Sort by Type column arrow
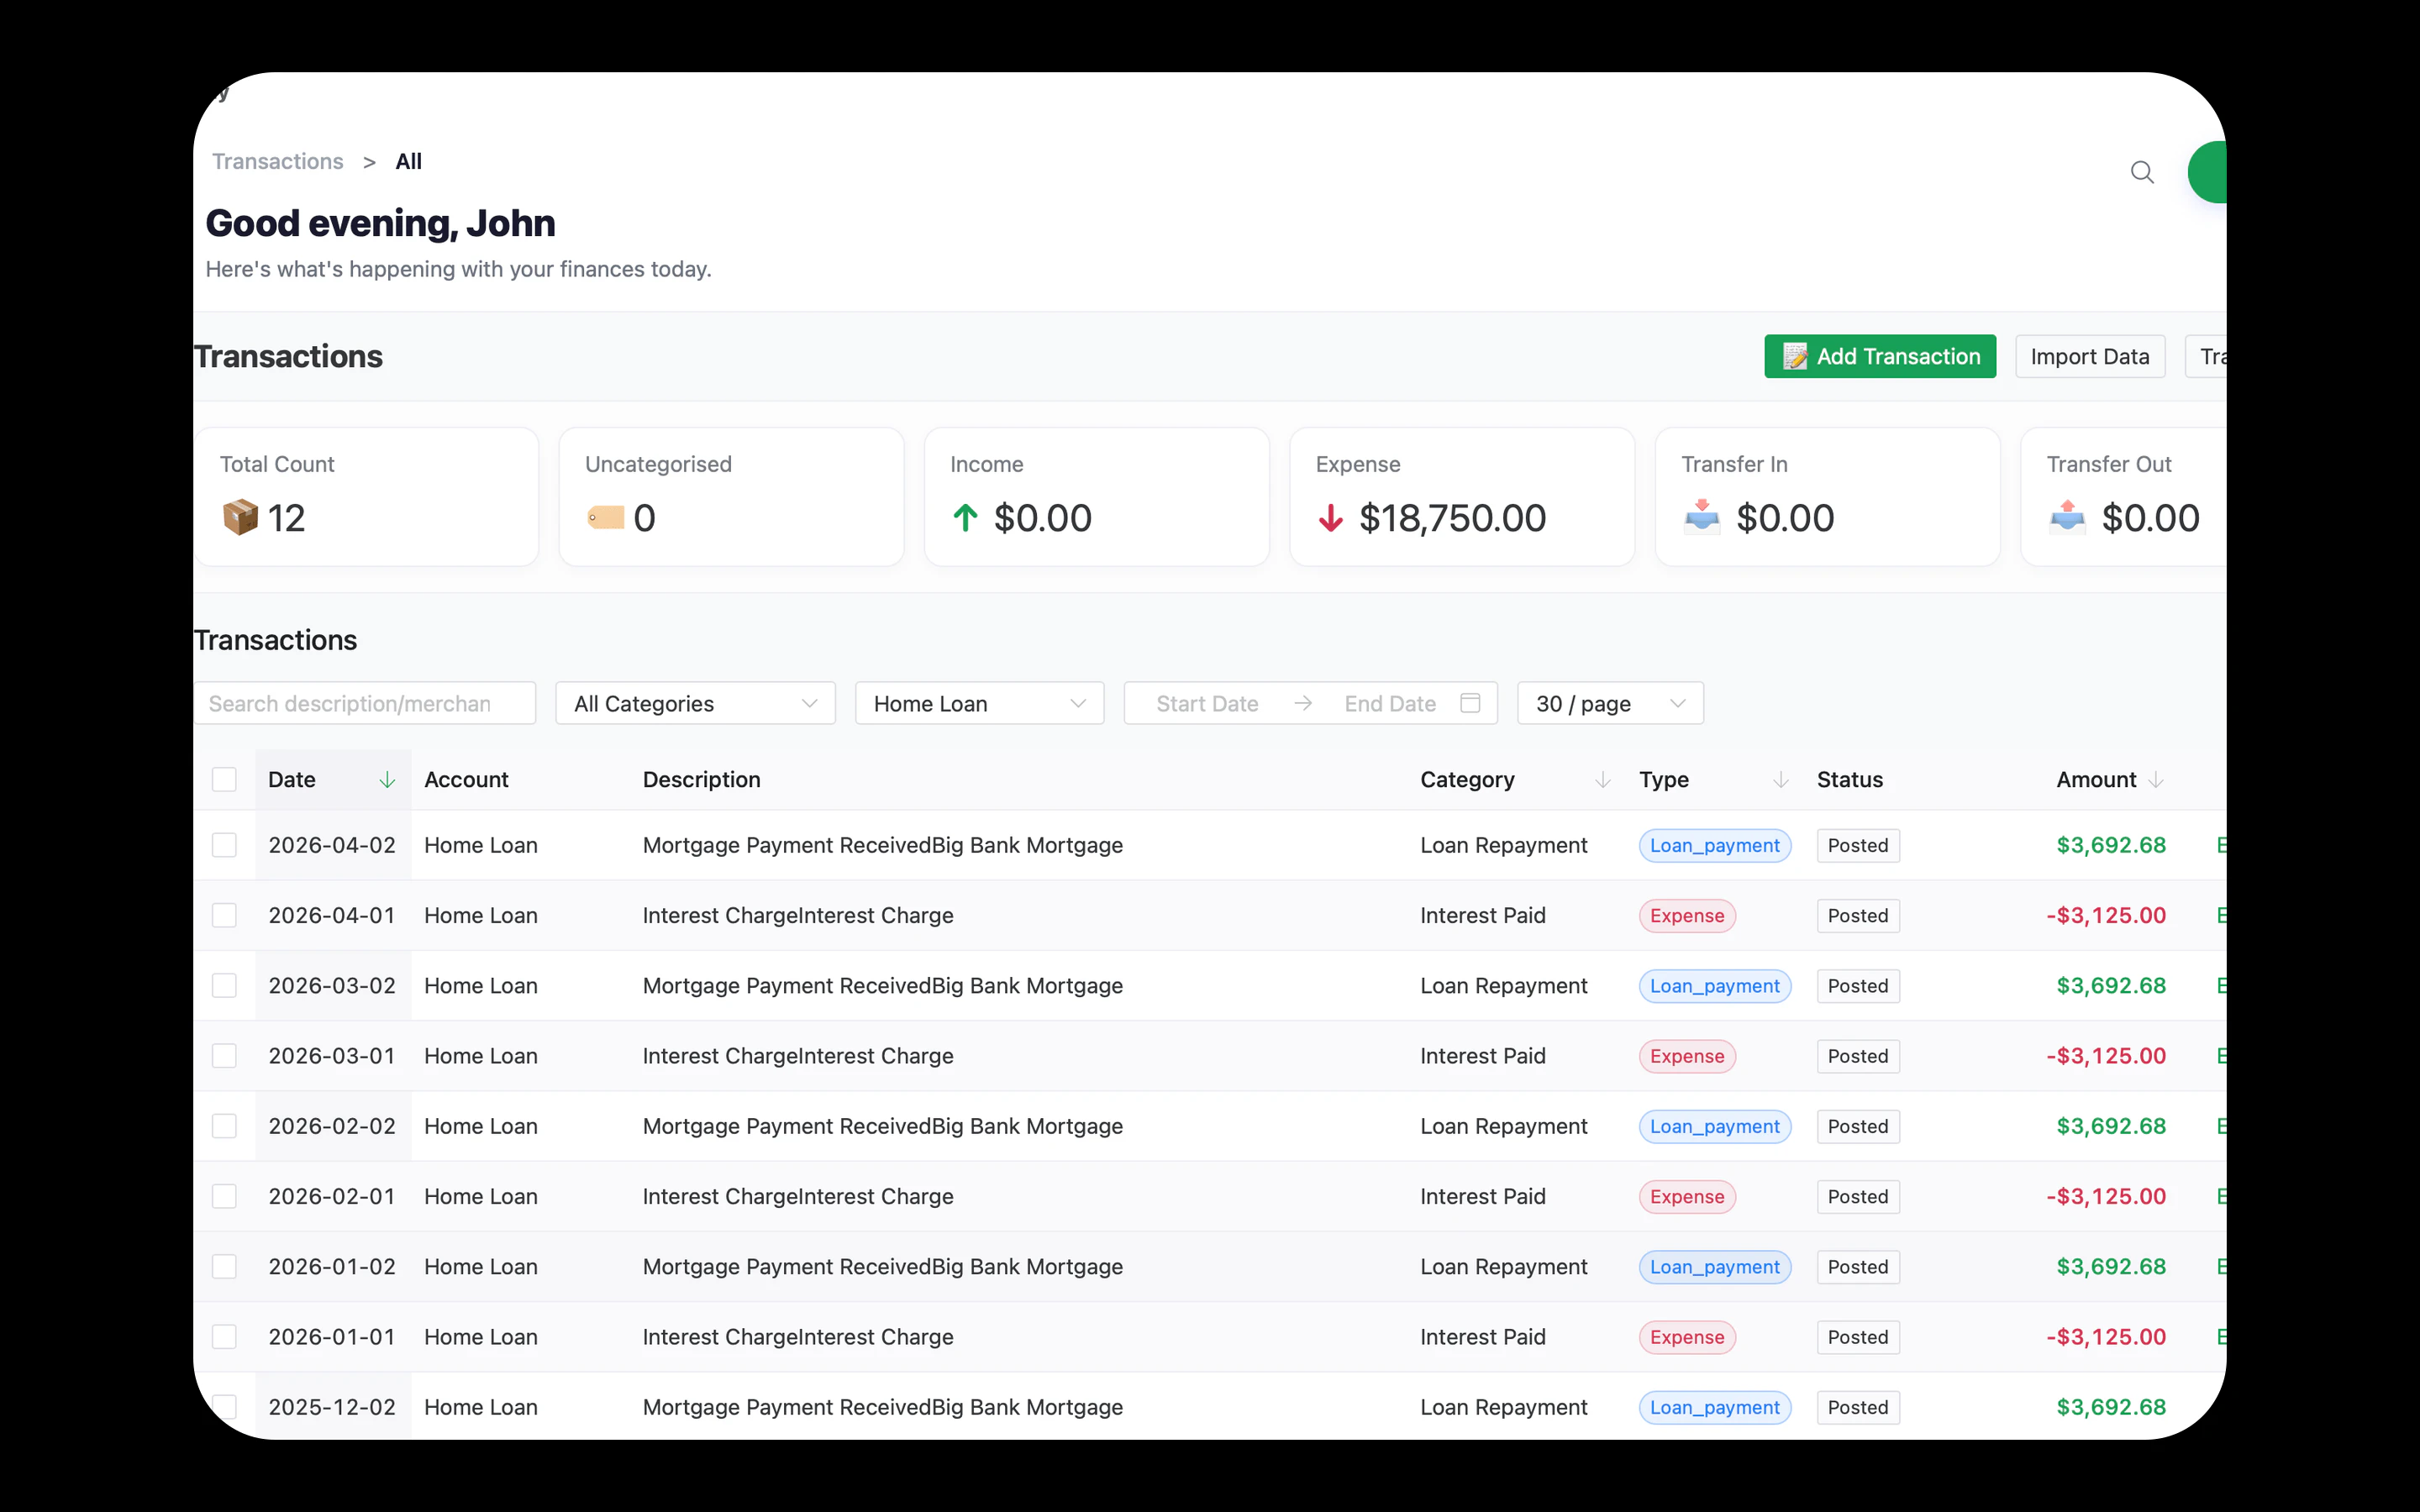This screenshot has height=1512, width=2420. pyautogui.click(x=1780, y=780)
